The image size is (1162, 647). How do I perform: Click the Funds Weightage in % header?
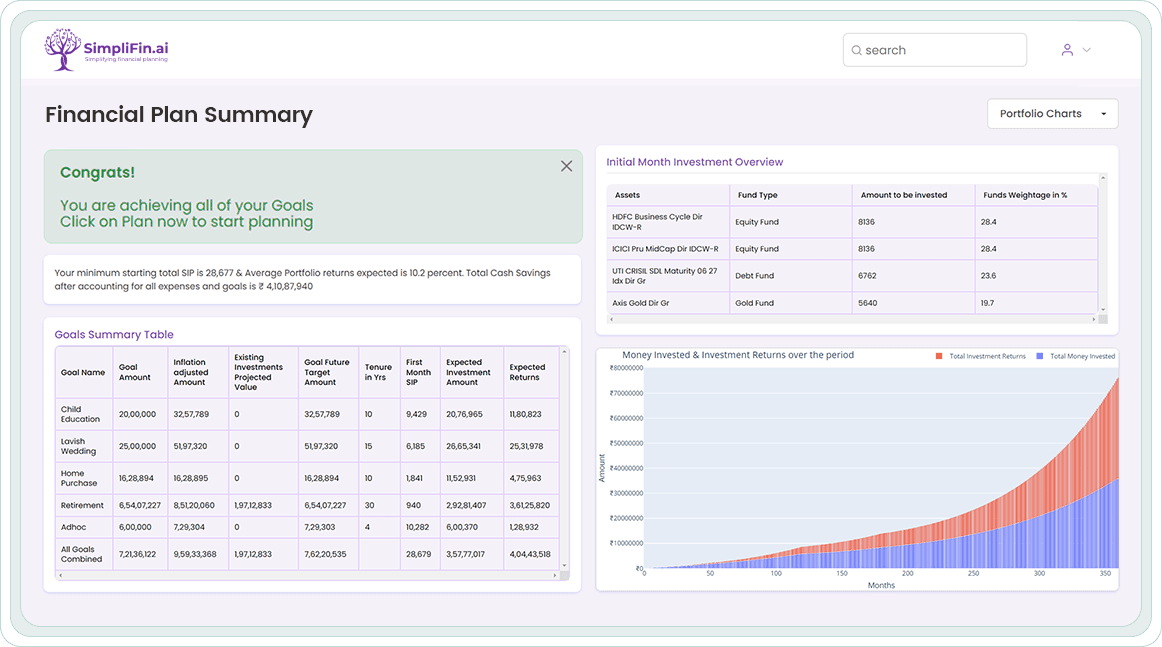tap(1036, 195)
